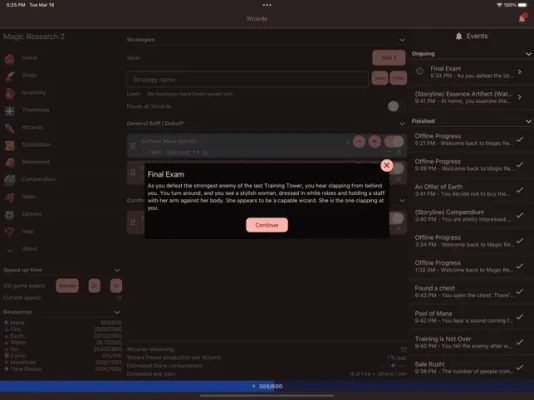Click the Home icon in sidebar
This screenshot has width=534, height=400.
point(10,59)
